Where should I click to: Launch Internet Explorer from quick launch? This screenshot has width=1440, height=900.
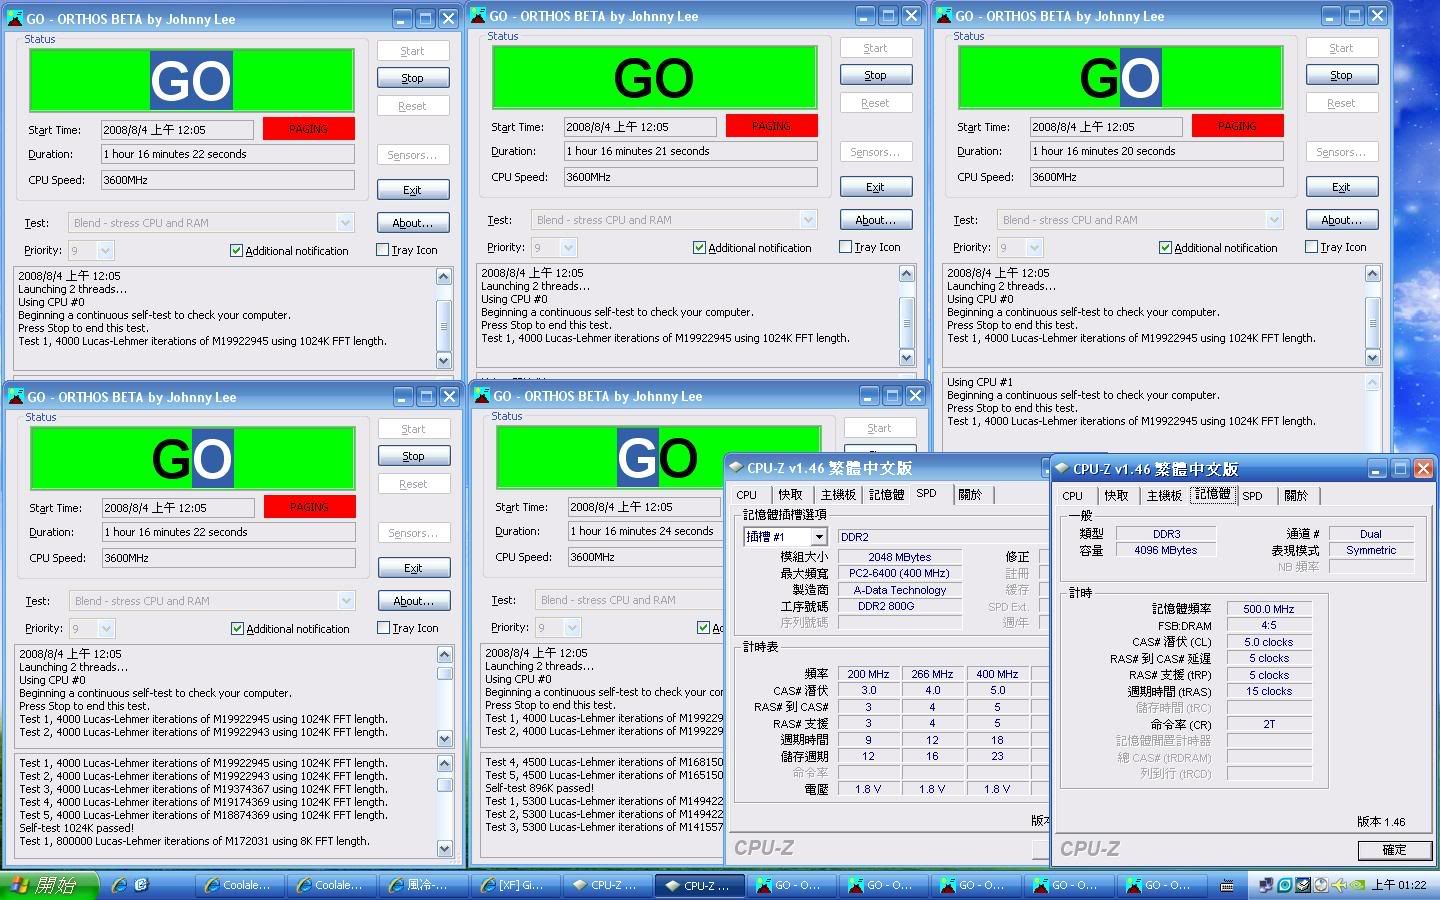click(120, 885)
